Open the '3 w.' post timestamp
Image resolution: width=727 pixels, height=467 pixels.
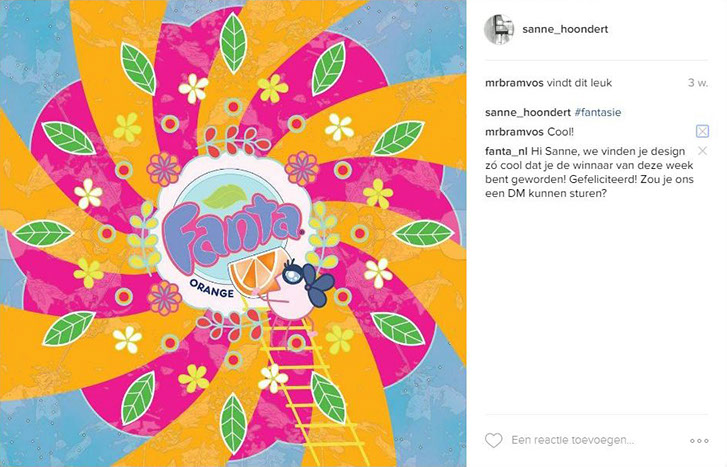(x=698, y=83)
